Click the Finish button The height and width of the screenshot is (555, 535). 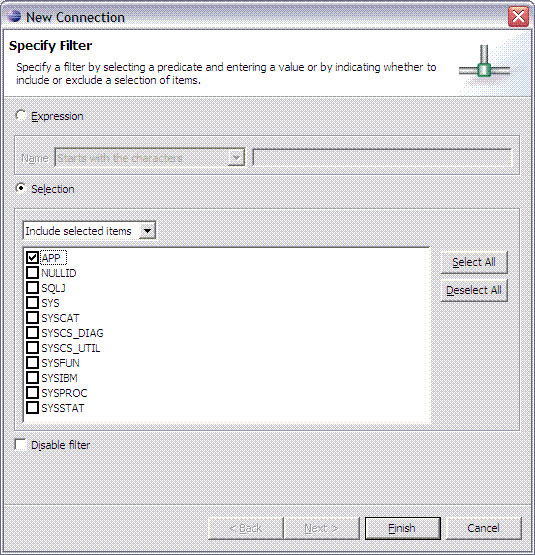[403, 528]
